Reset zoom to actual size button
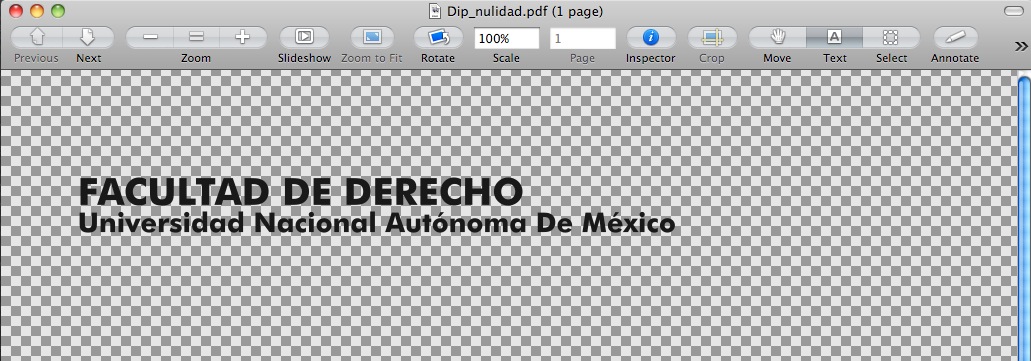The image size is (1031, 361). pyautogui.click(x=196, y=37)
